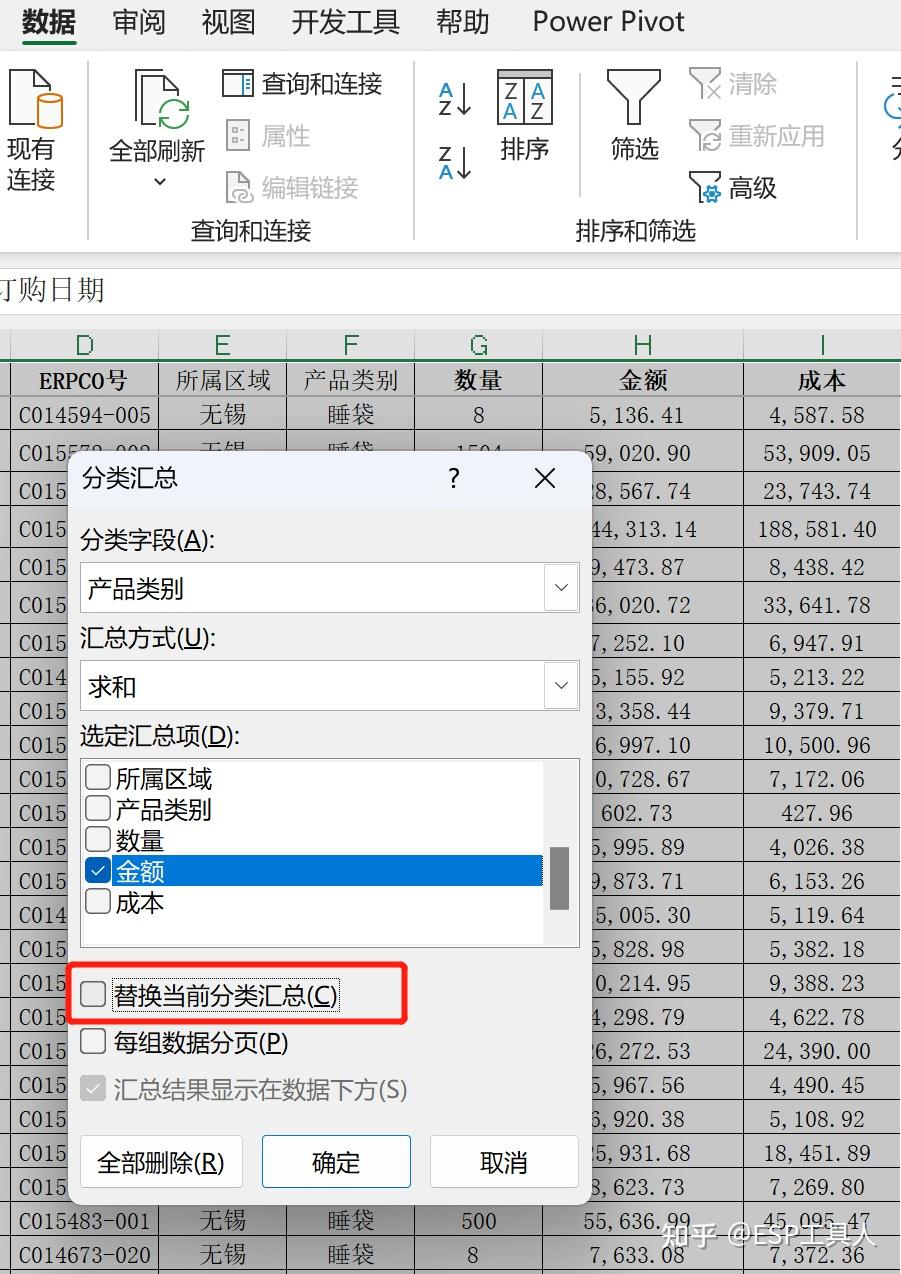Click the Properties (属性) button in ribbon
901x1274 pixels.
pyautogui.click(x=267, y=136)
